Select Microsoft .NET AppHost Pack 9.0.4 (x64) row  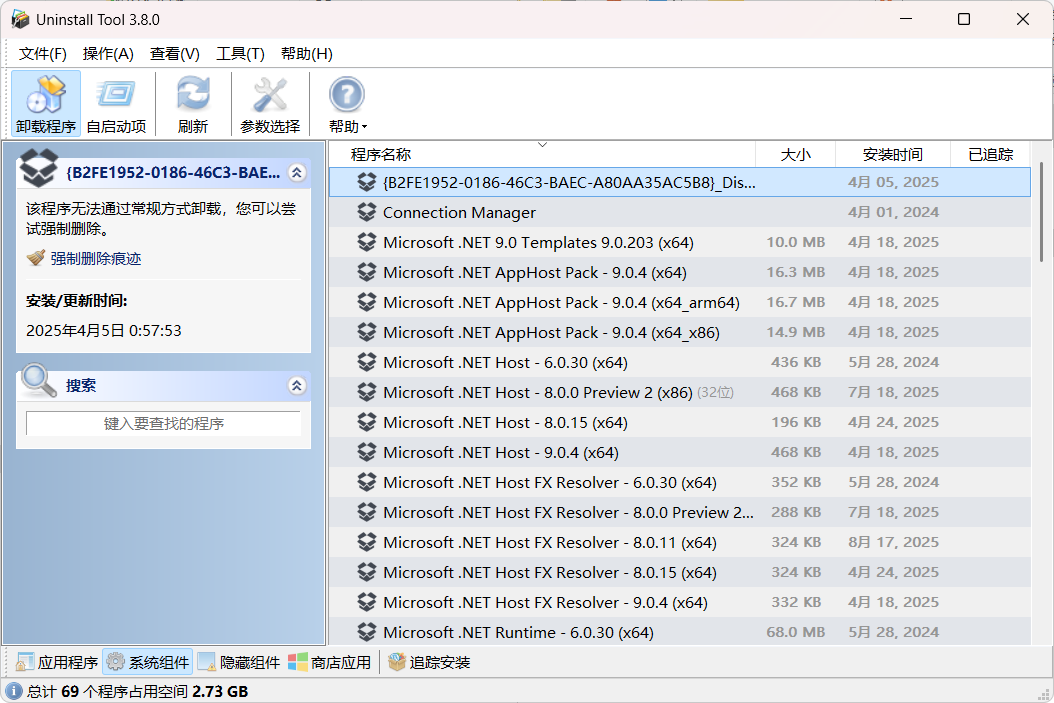click(x=680, y=272)
